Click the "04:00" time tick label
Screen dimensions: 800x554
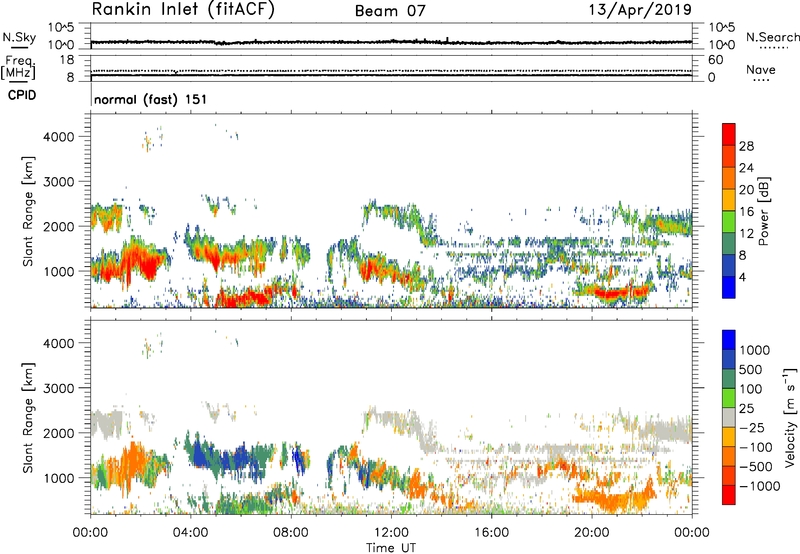190,533
